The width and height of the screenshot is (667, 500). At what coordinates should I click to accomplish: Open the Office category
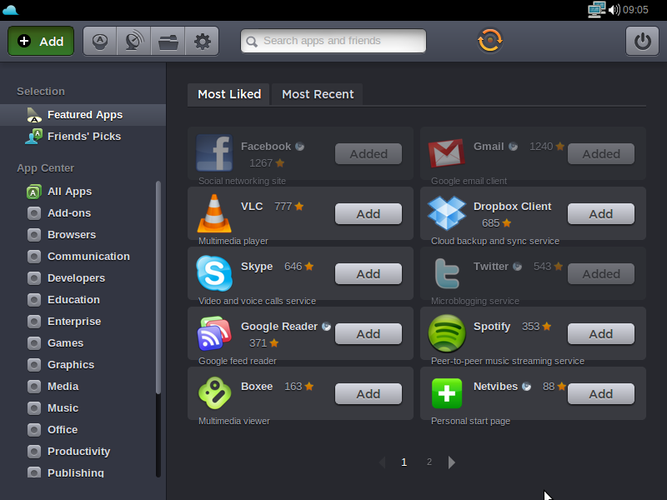pyautogui.click(x=62, y=430)
